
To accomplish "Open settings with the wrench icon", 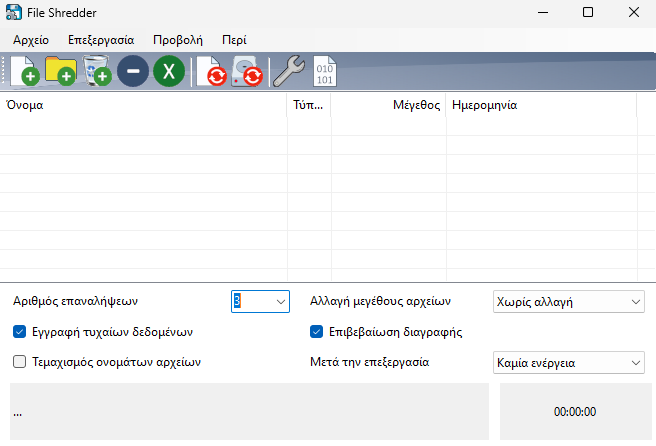I will tap(289, 71).
